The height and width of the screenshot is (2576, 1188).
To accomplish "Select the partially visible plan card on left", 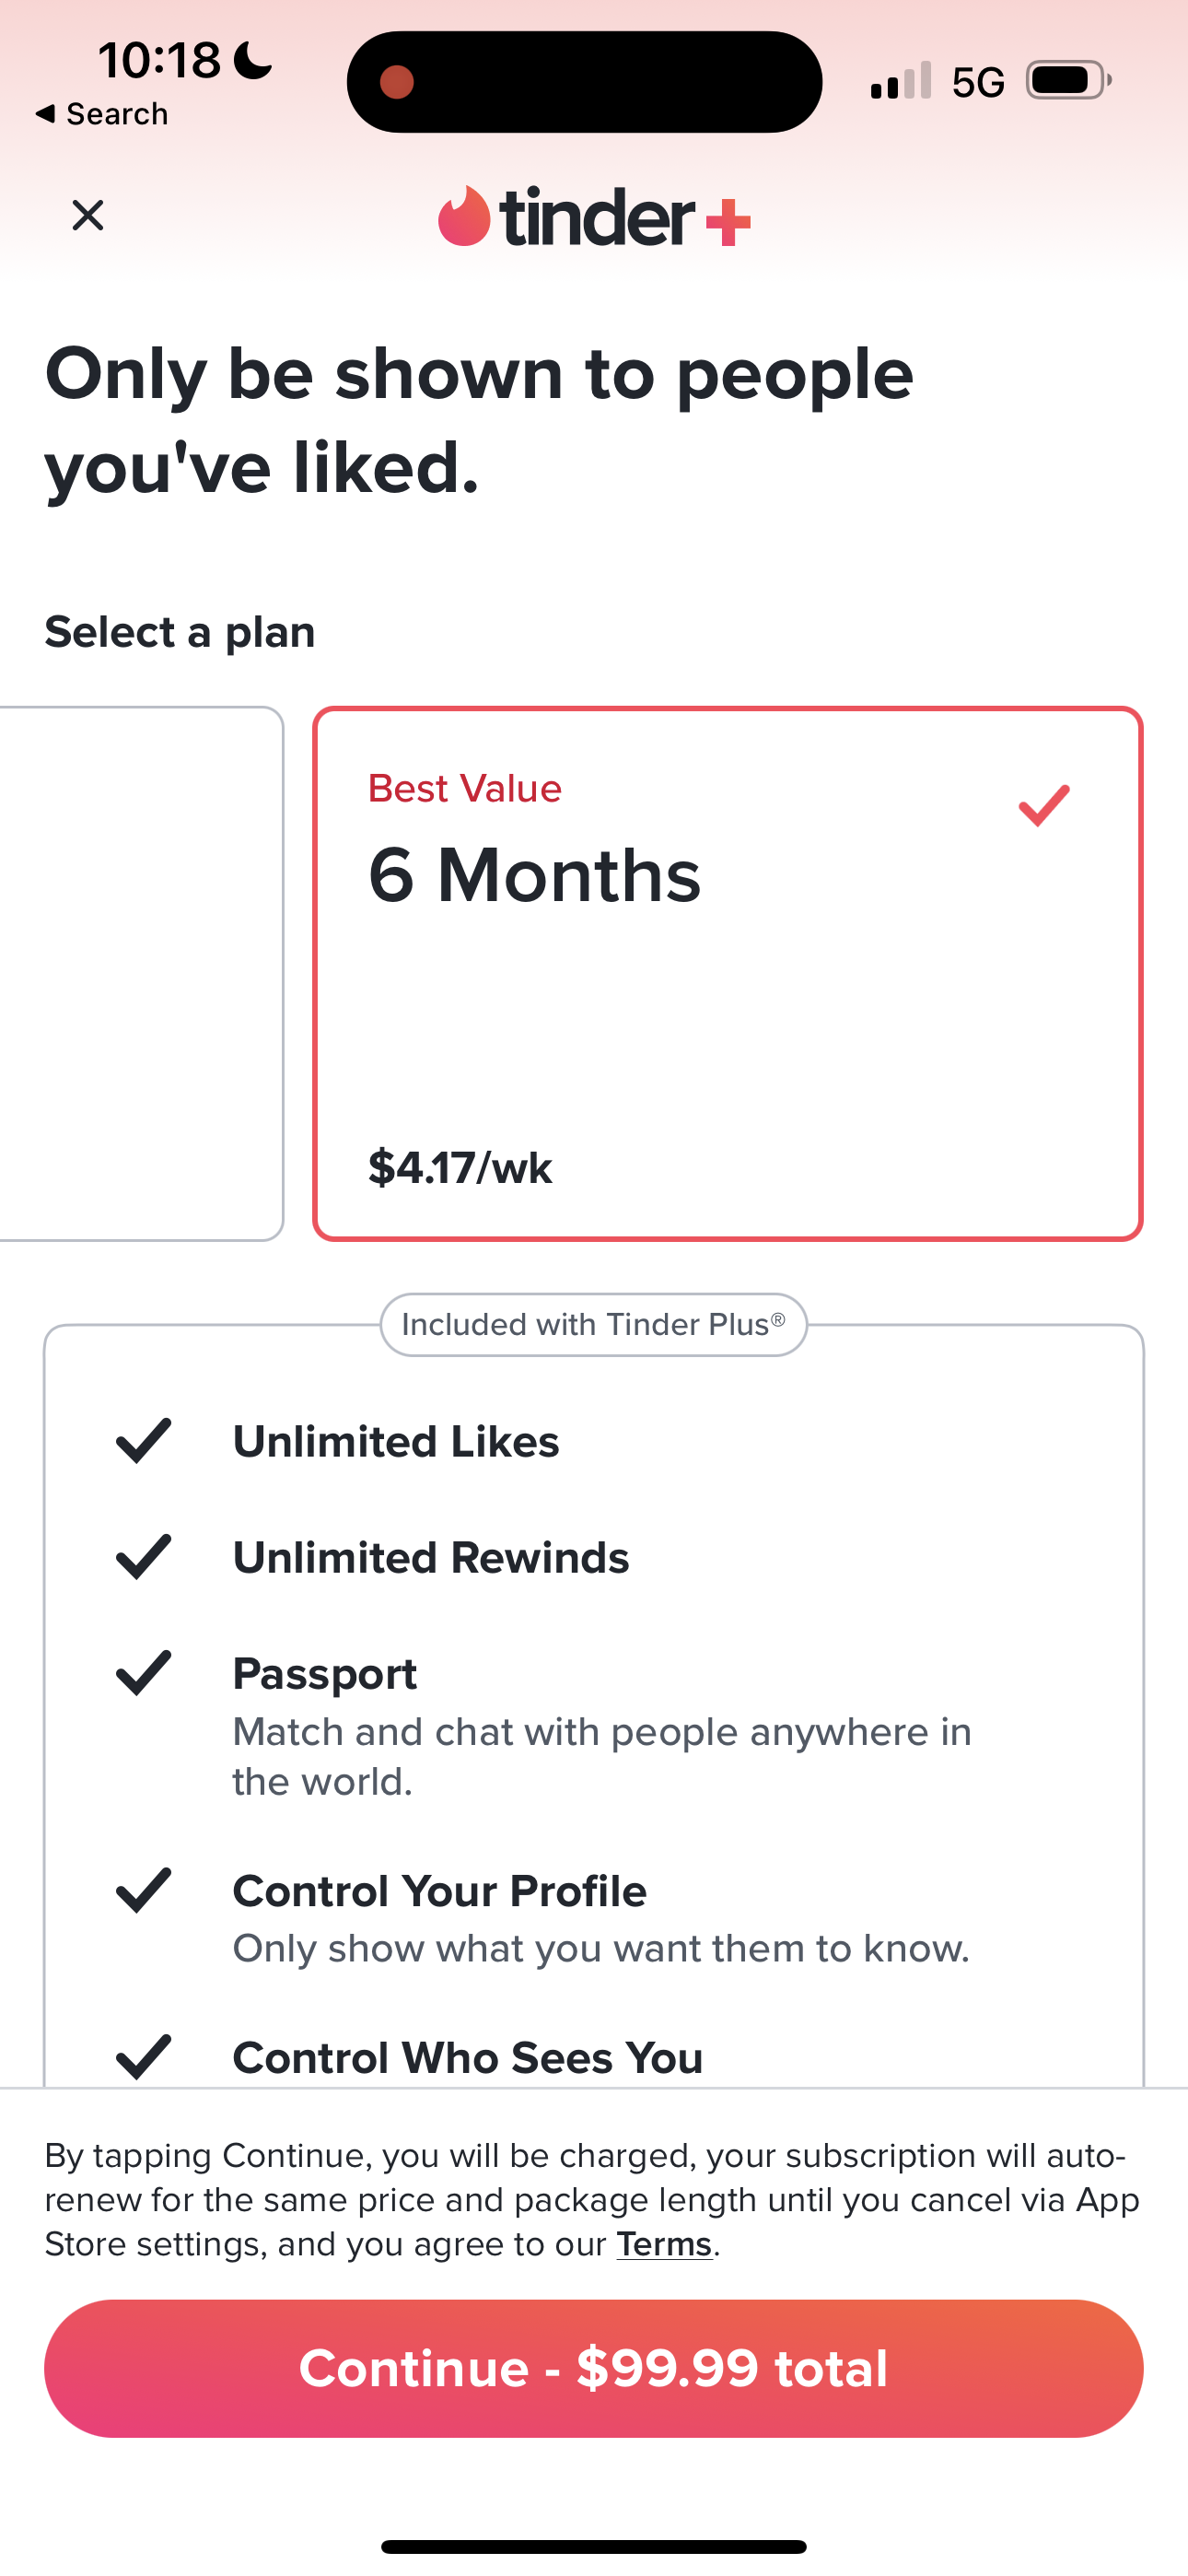I will tap(140, 974).
